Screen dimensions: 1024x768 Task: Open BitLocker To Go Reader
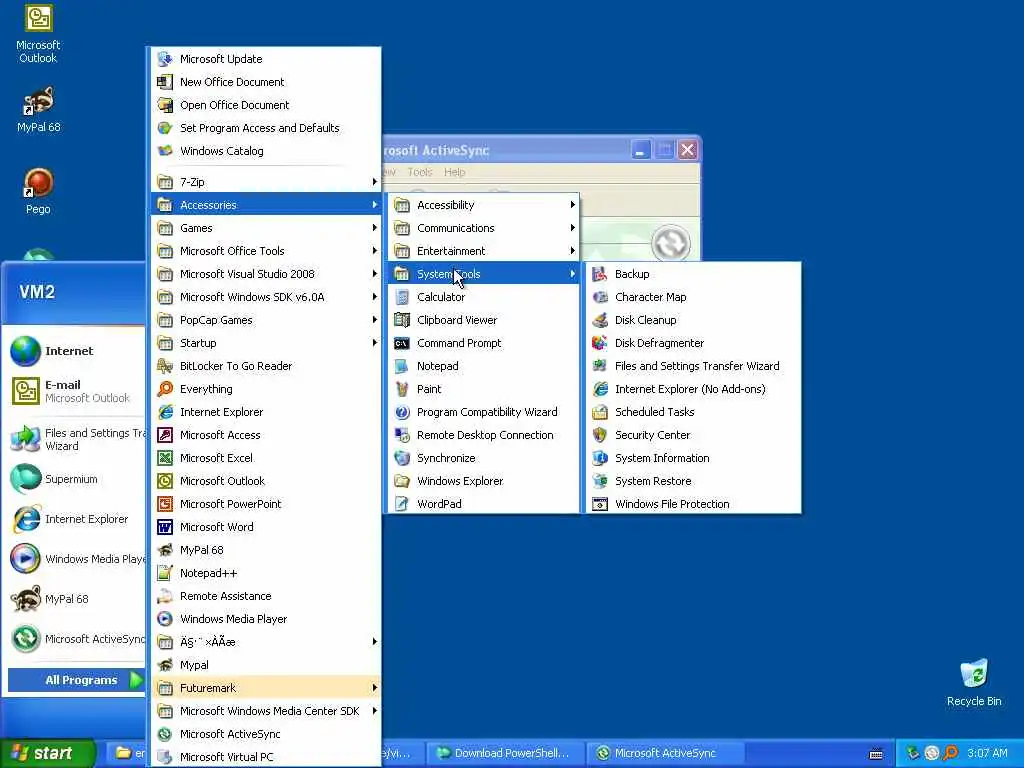(266, 366)
